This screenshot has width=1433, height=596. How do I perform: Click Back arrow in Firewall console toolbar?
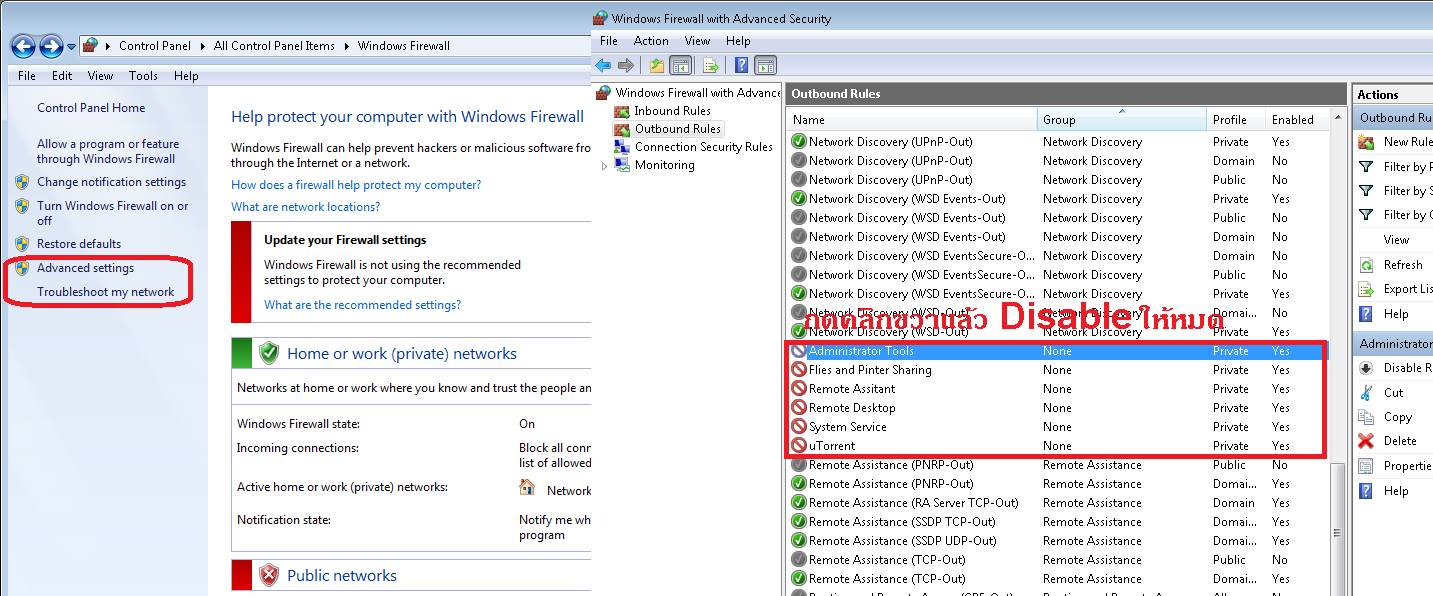(x=603, y=66)
